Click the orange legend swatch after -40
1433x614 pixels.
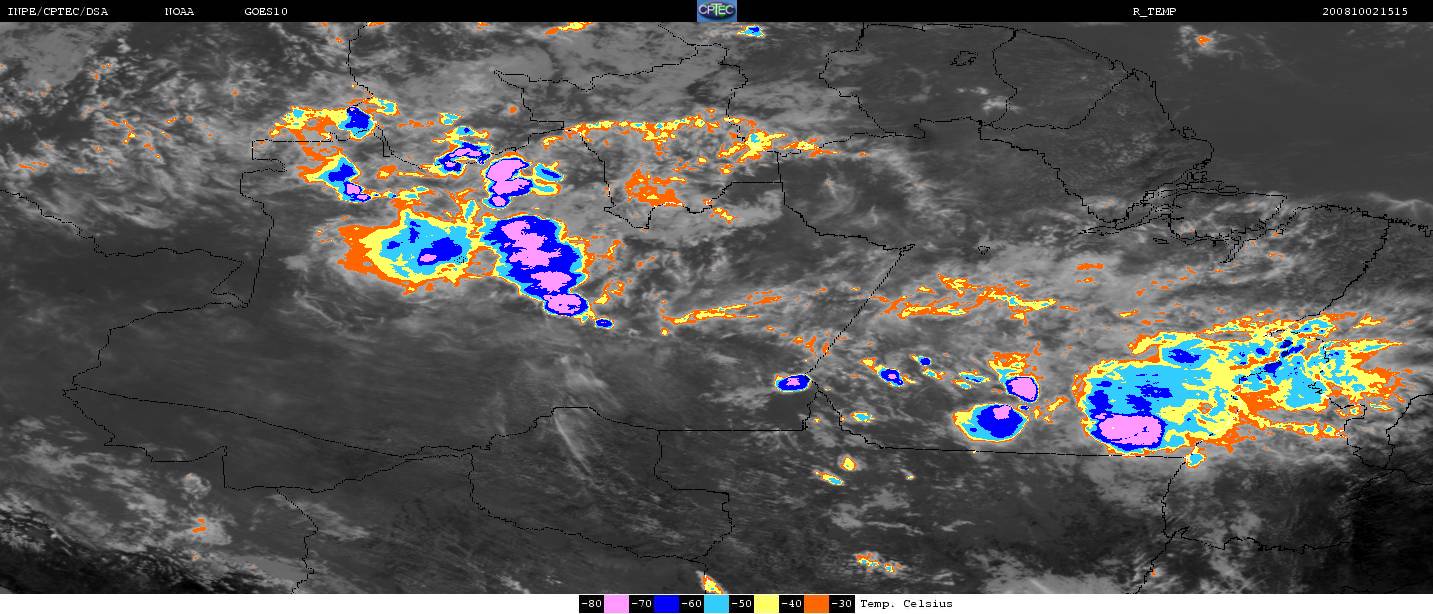click(x=816, y=604)
